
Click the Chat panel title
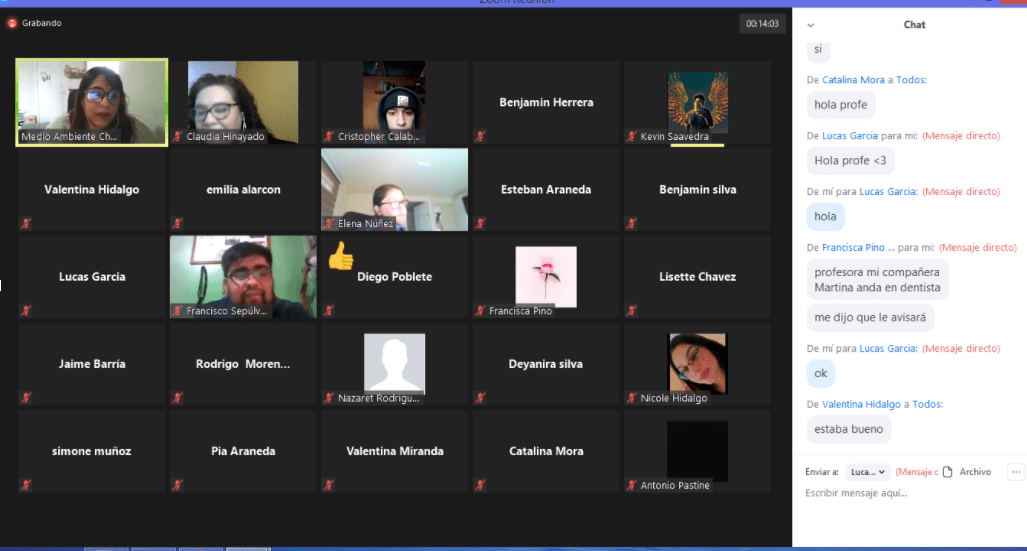pyautogui.click(x=914, y=25)
